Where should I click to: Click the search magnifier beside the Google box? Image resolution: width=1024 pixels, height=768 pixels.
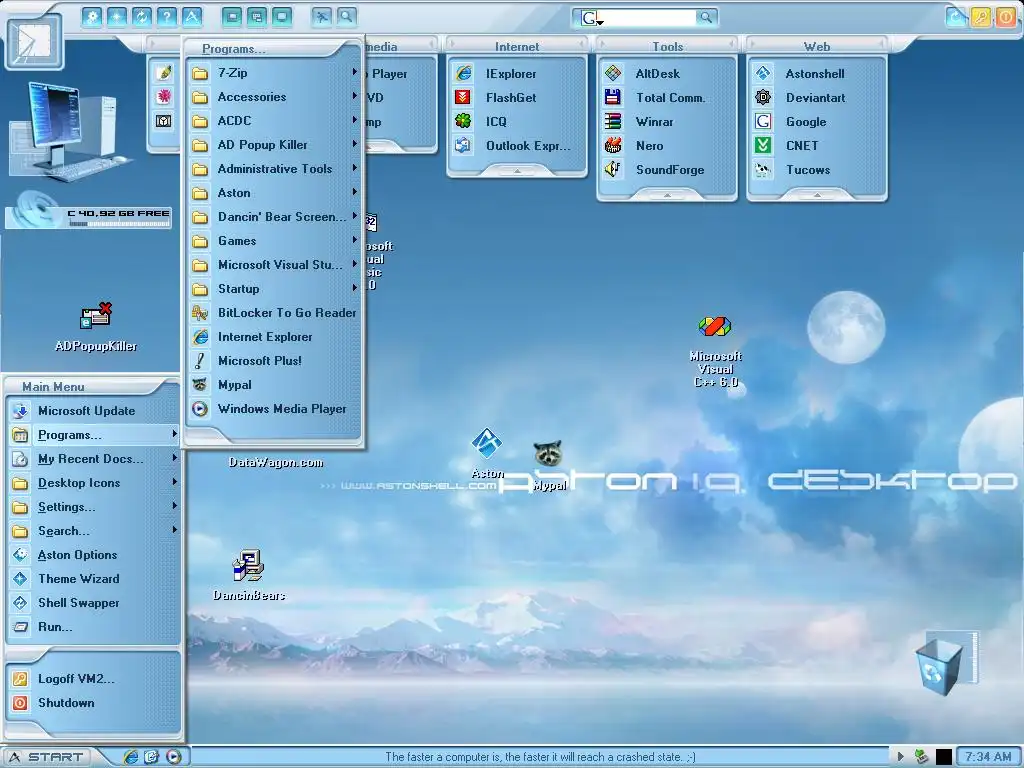[x=706, y=18]
